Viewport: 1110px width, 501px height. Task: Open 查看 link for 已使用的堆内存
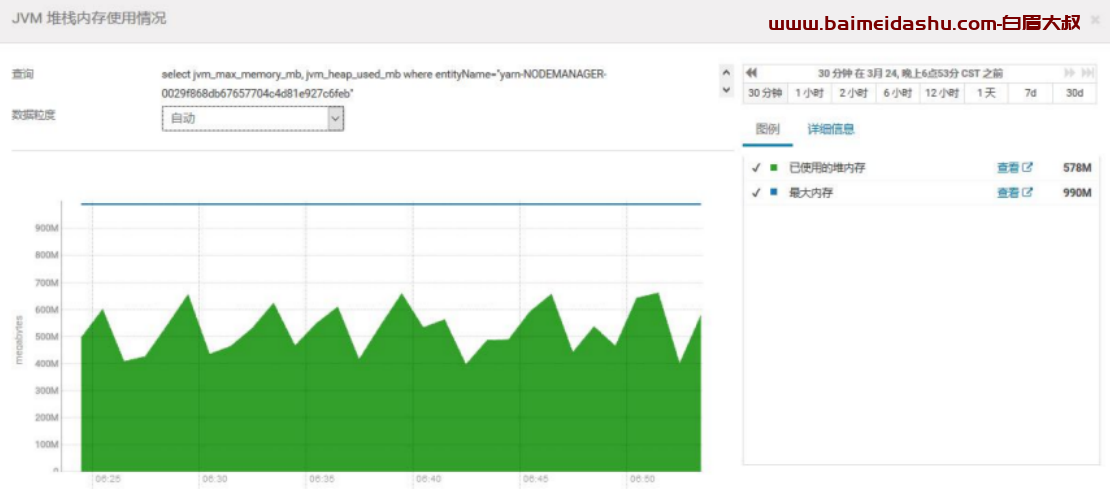(1008, 168)
